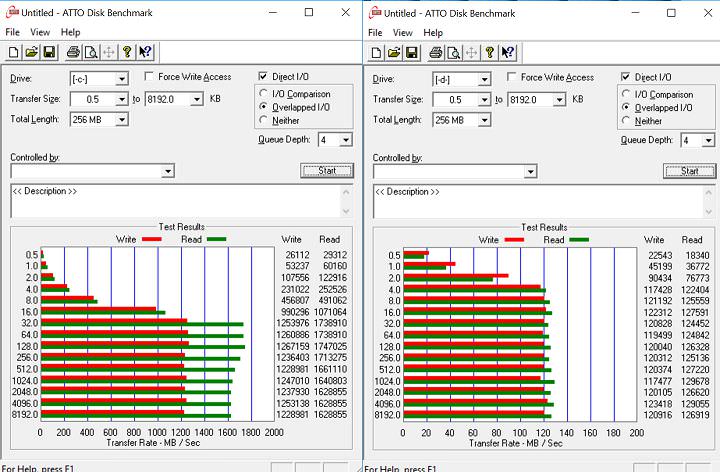Click the New file icon in the left window
This screenshot has height=472, width=720.
pyautogui.click(x=14, y=53)
